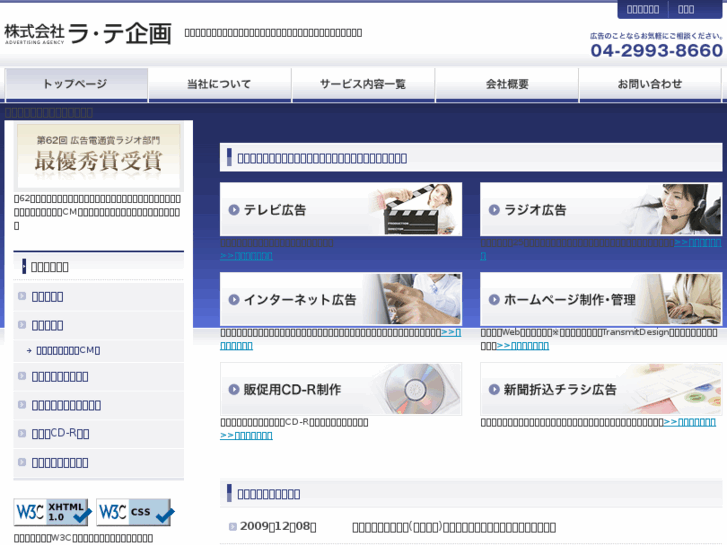This screenshot has width=727, height=545.
Task: Open the sidebar item containing CD-R
Action: tap(98, 434)
